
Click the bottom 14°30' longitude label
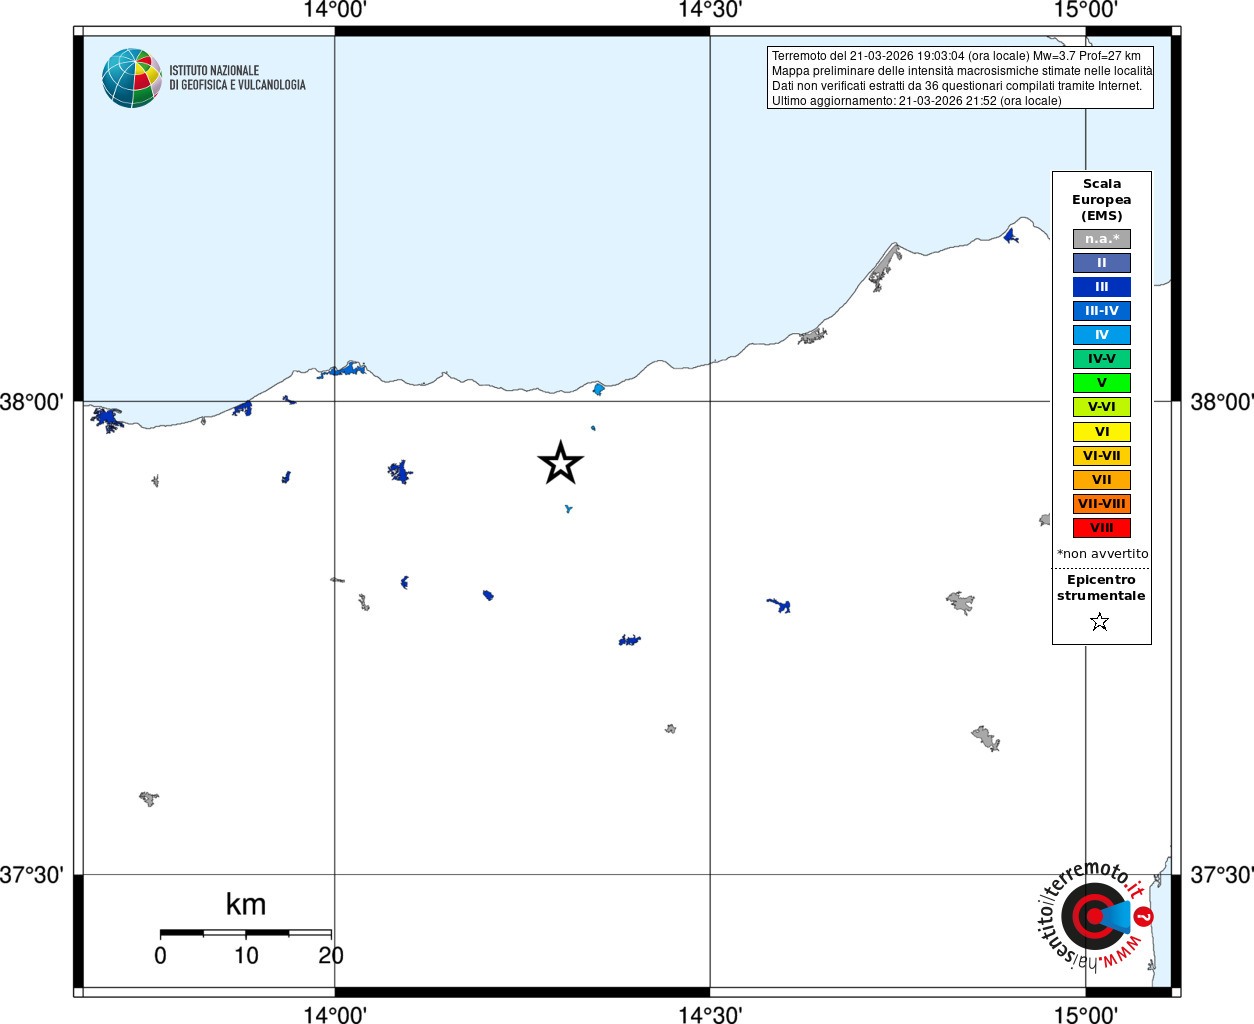tap(710, 1014)
